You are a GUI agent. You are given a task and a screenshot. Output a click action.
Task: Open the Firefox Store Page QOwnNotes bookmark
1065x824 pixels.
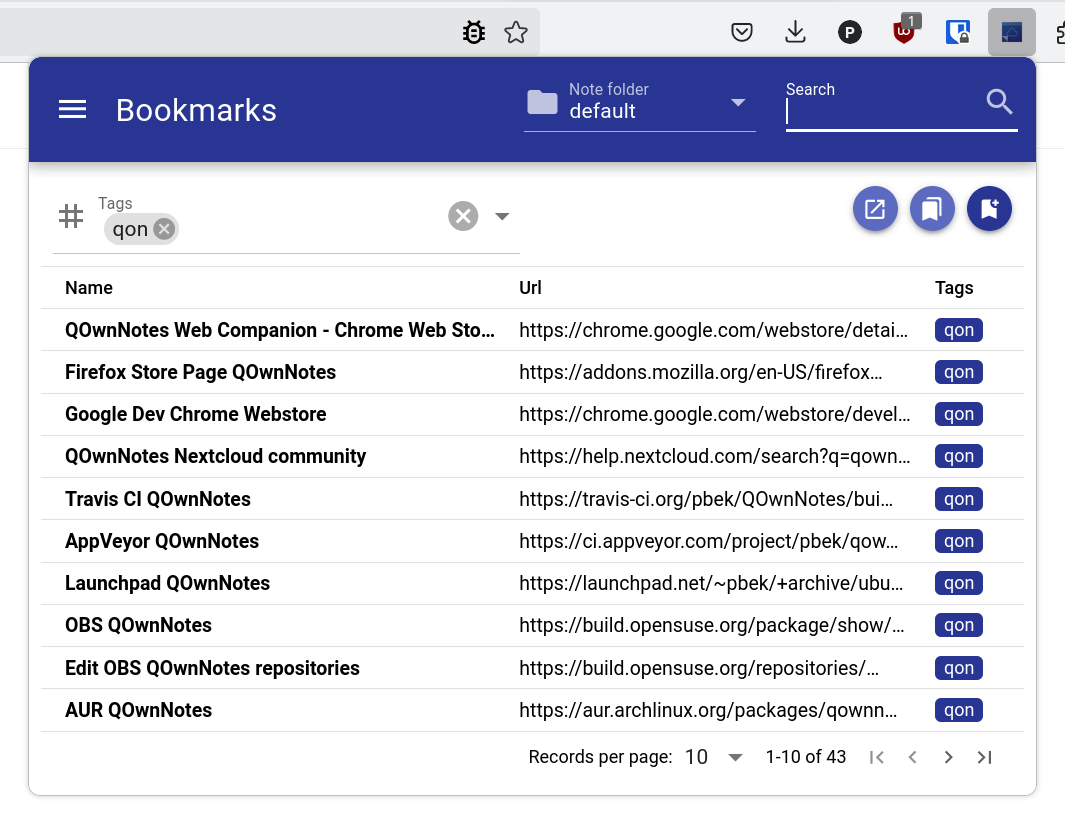200,372
